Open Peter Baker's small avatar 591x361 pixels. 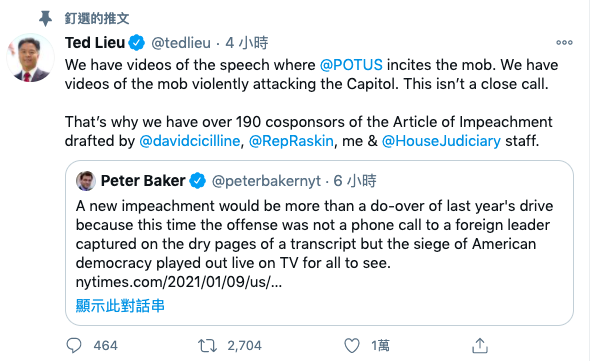click(86, 181)
